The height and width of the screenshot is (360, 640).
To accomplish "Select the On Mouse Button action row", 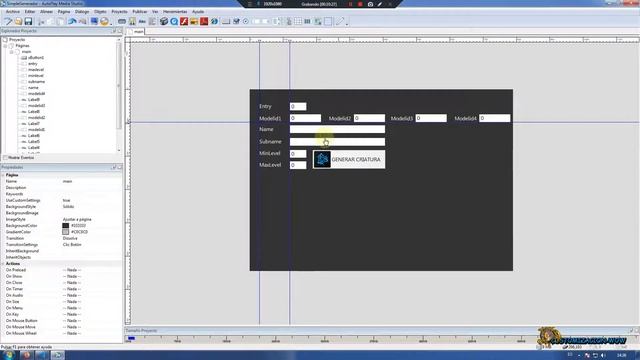I will coord(61,320).
